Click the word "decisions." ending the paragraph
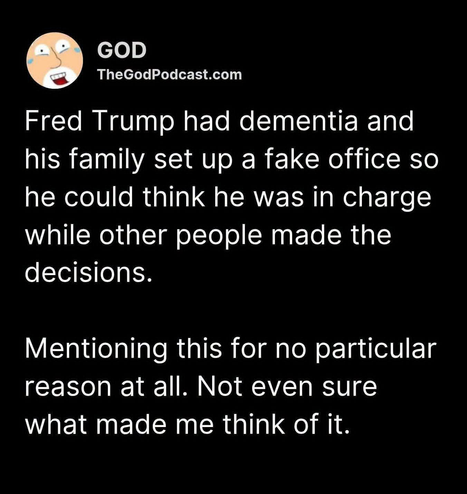Image resolution: width=467 pixels, height=494 pixels. [88, 273]
